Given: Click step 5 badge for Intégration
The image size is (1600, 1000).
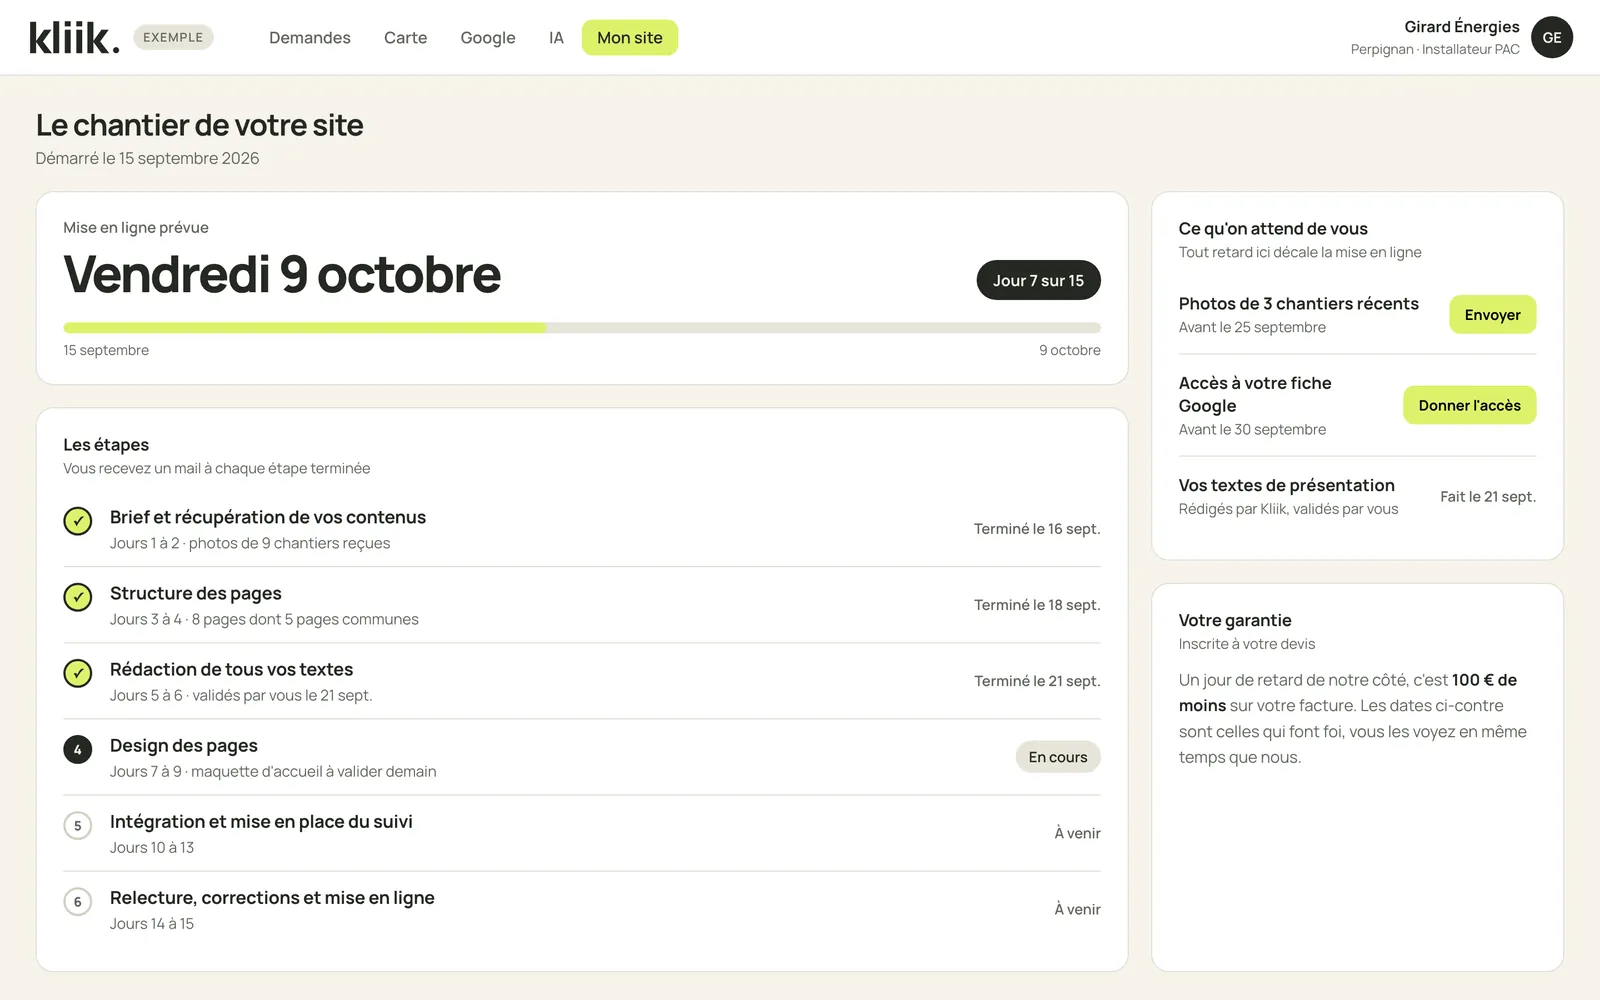Looking at the screenshot, I should [x=78, y=825].
